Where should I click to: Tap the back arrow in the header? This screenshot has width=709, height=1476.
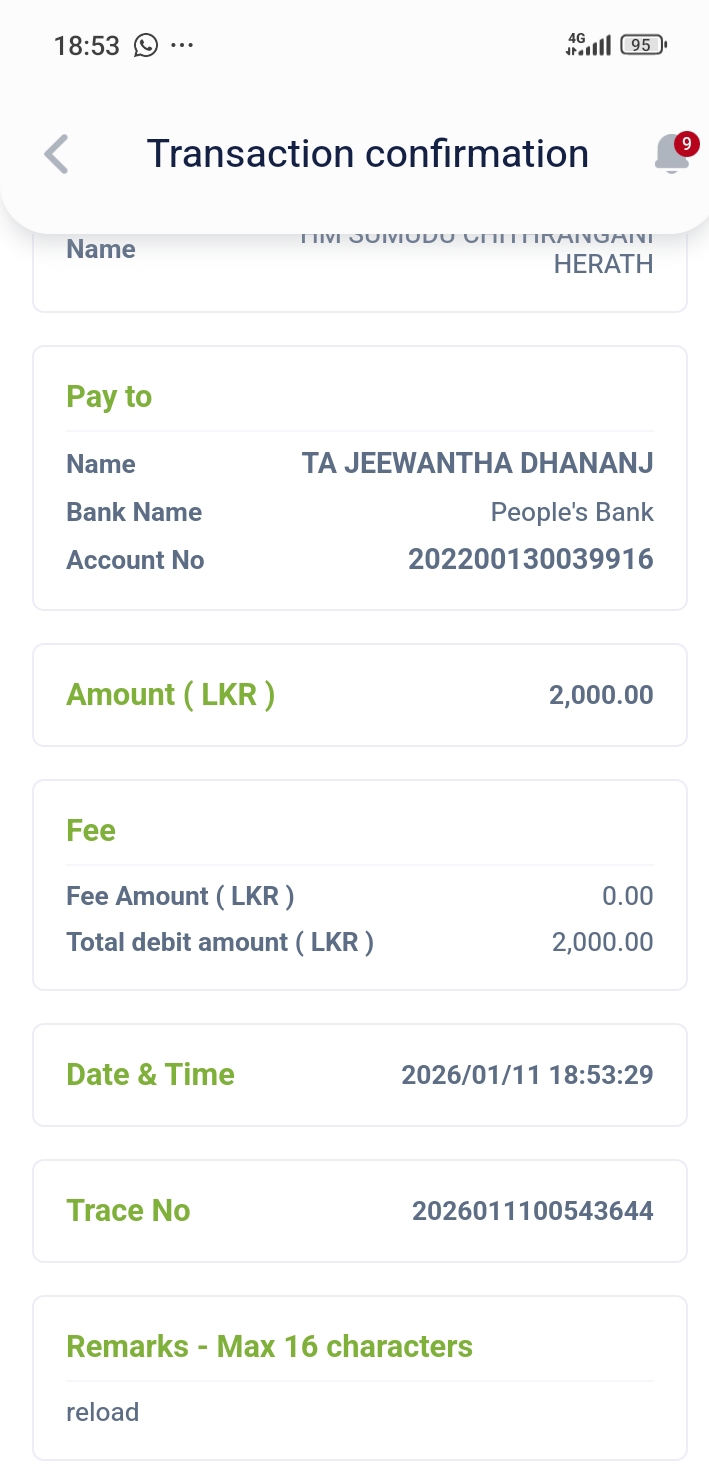(57, 155)
